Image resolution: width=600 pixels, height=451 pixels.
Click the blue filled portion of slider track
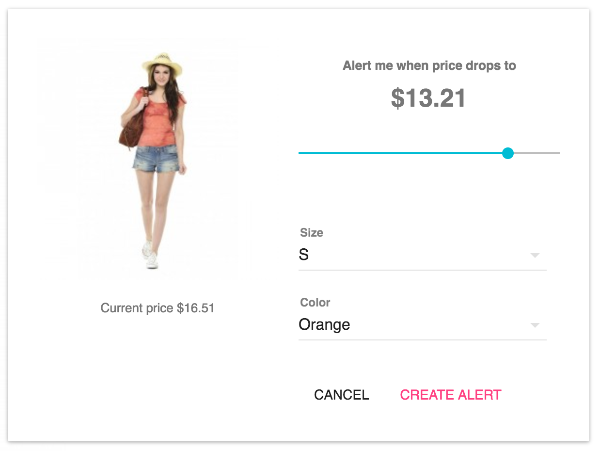tap(400, 153)
